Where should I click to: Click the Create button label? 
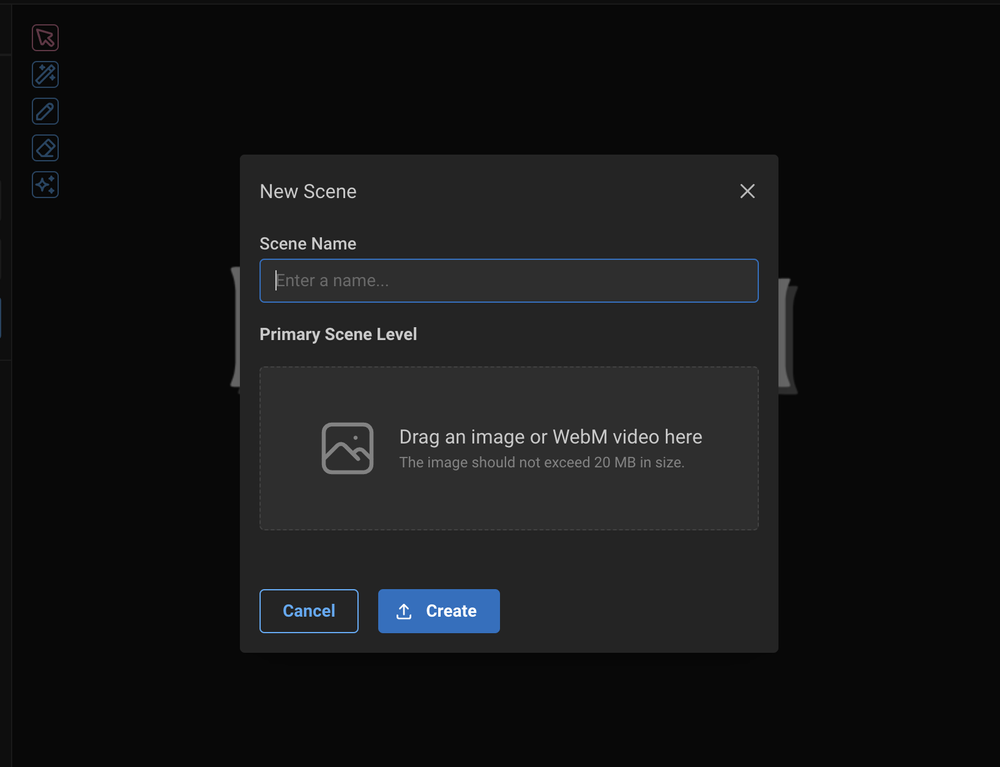tap(451, 611)
